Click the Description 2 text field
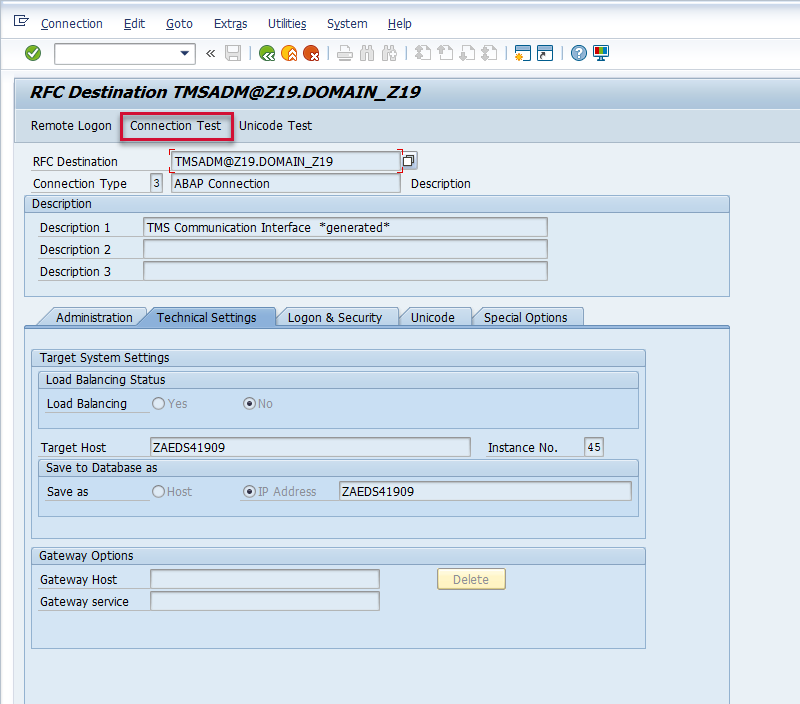The height and width of the screenshot is (704, 800). coord(345,249)
